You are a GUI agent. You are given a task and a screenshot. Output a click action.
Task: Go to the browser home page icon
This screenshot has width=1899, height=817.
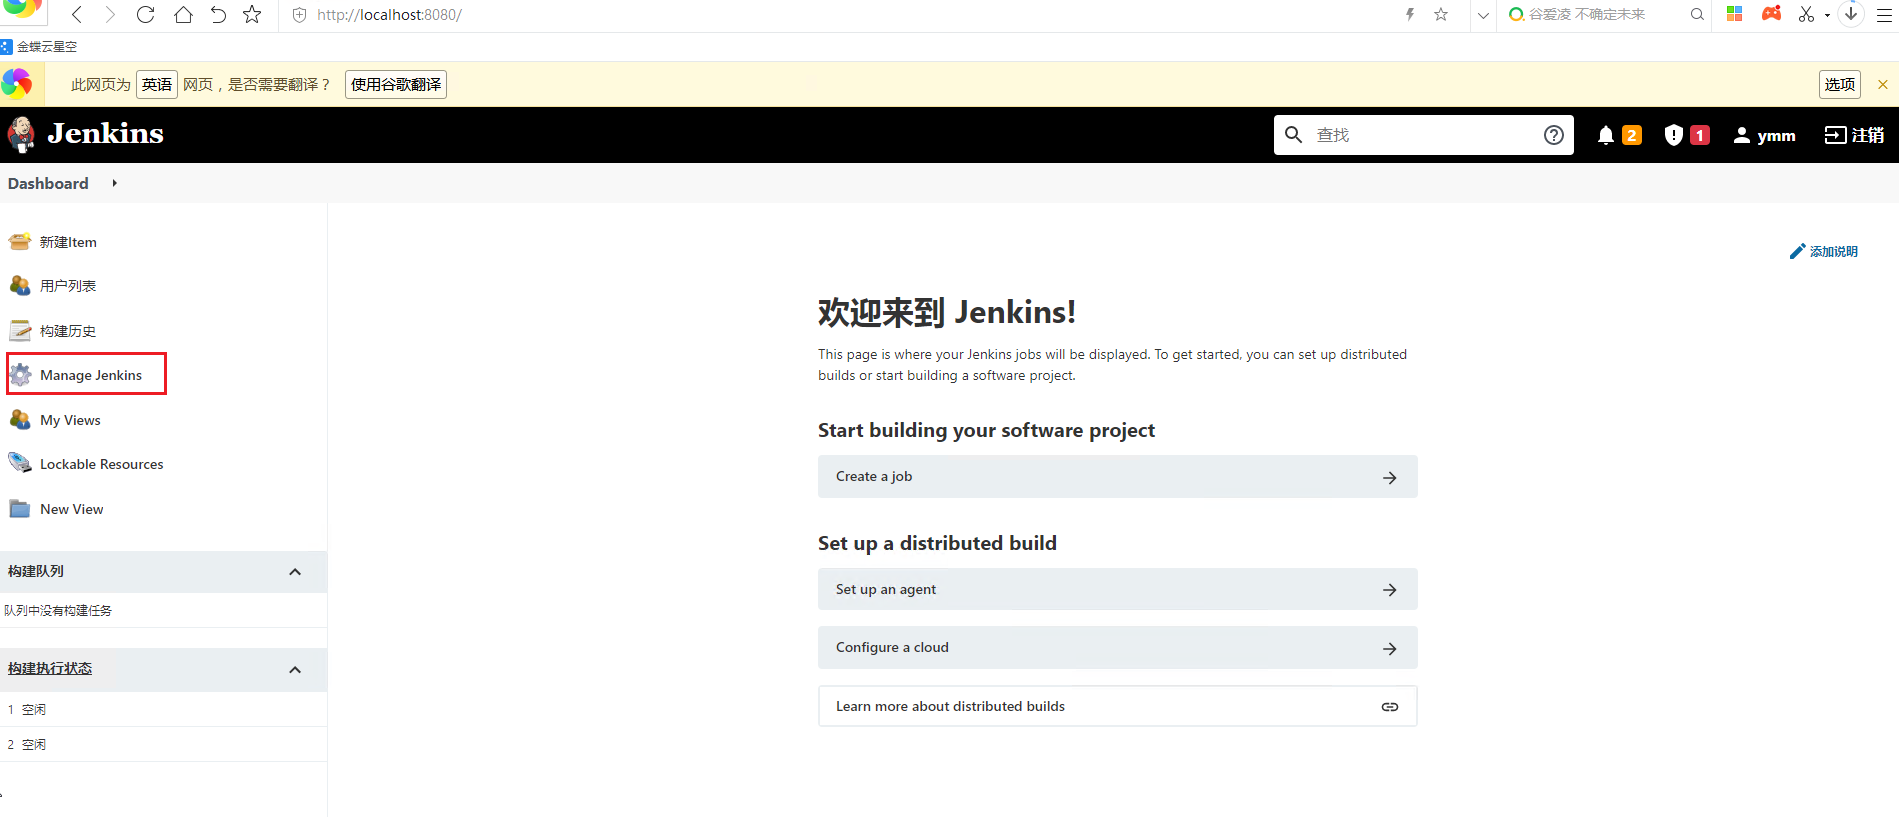tap(183, 14)
